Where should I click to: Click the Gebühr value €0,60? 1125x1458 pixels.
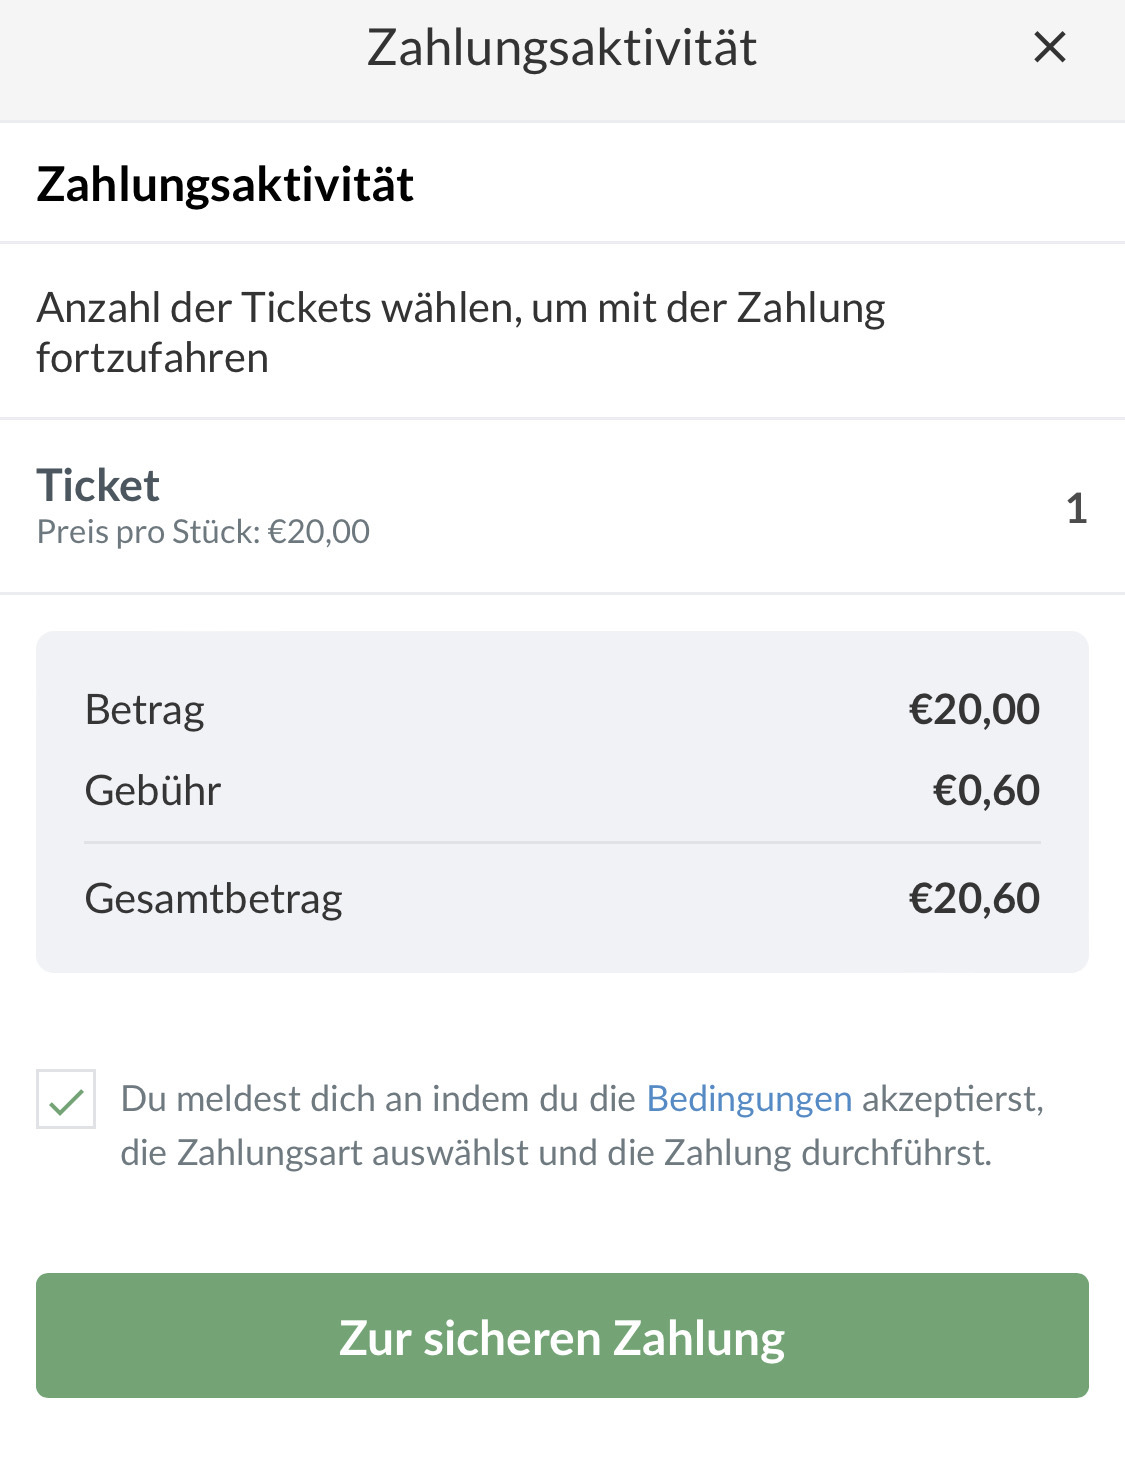pyautogui.click(x=986, y=791)
